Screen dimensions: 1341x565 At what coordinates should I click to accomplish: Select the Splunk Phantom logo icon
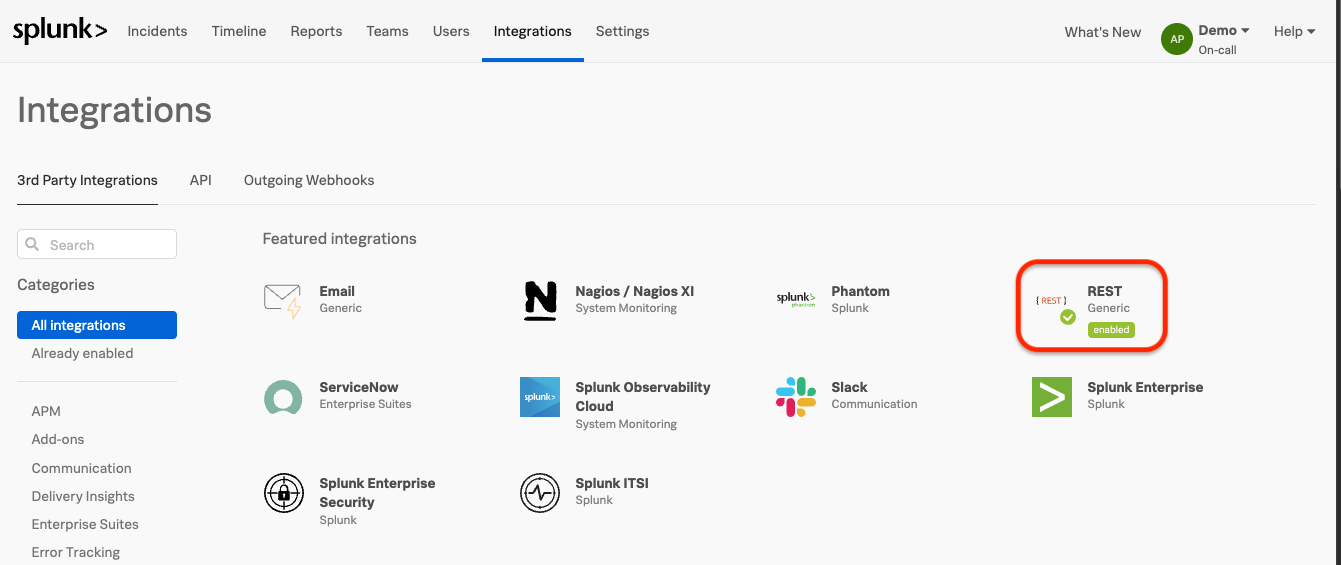796,299
